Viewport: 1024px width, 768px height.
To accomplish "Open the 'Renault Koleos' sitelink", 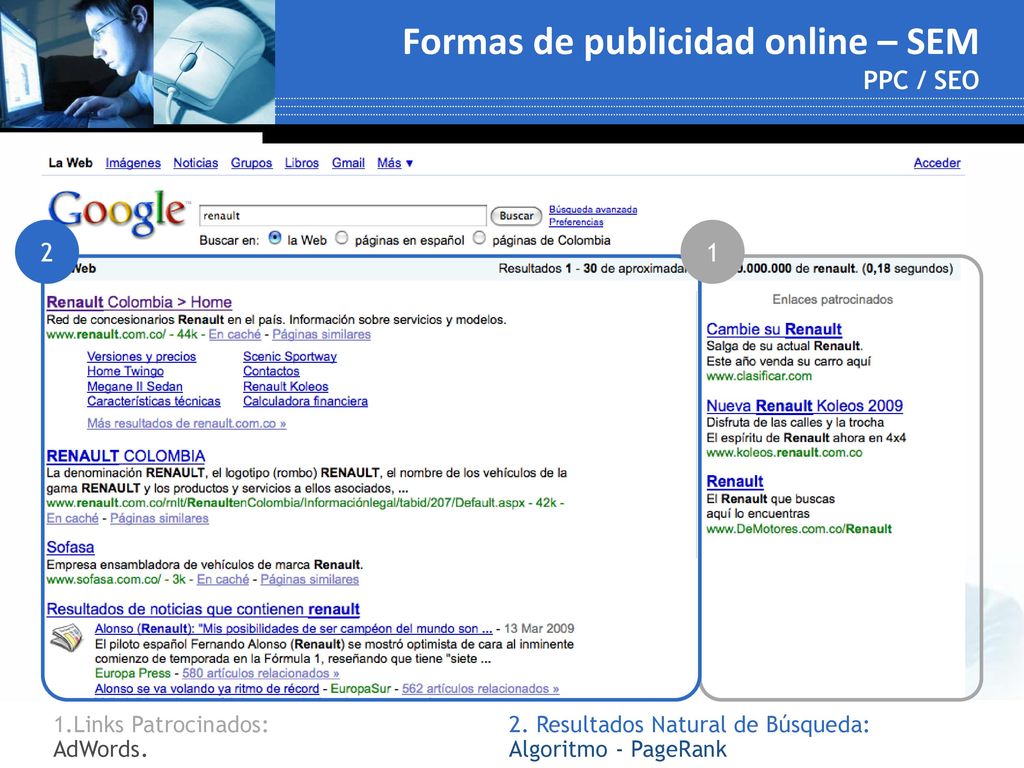I will [x=285, y=387].
